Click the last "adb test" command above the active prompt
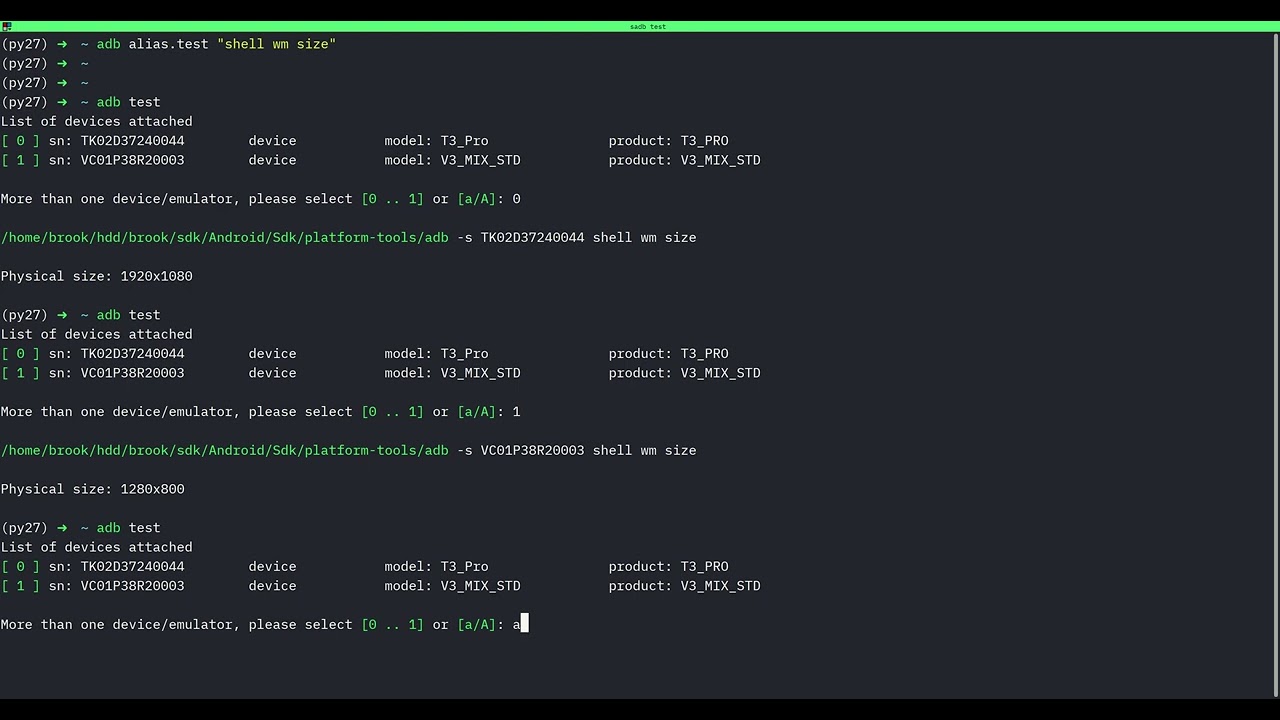The image size is (1280, 720). 128,528
